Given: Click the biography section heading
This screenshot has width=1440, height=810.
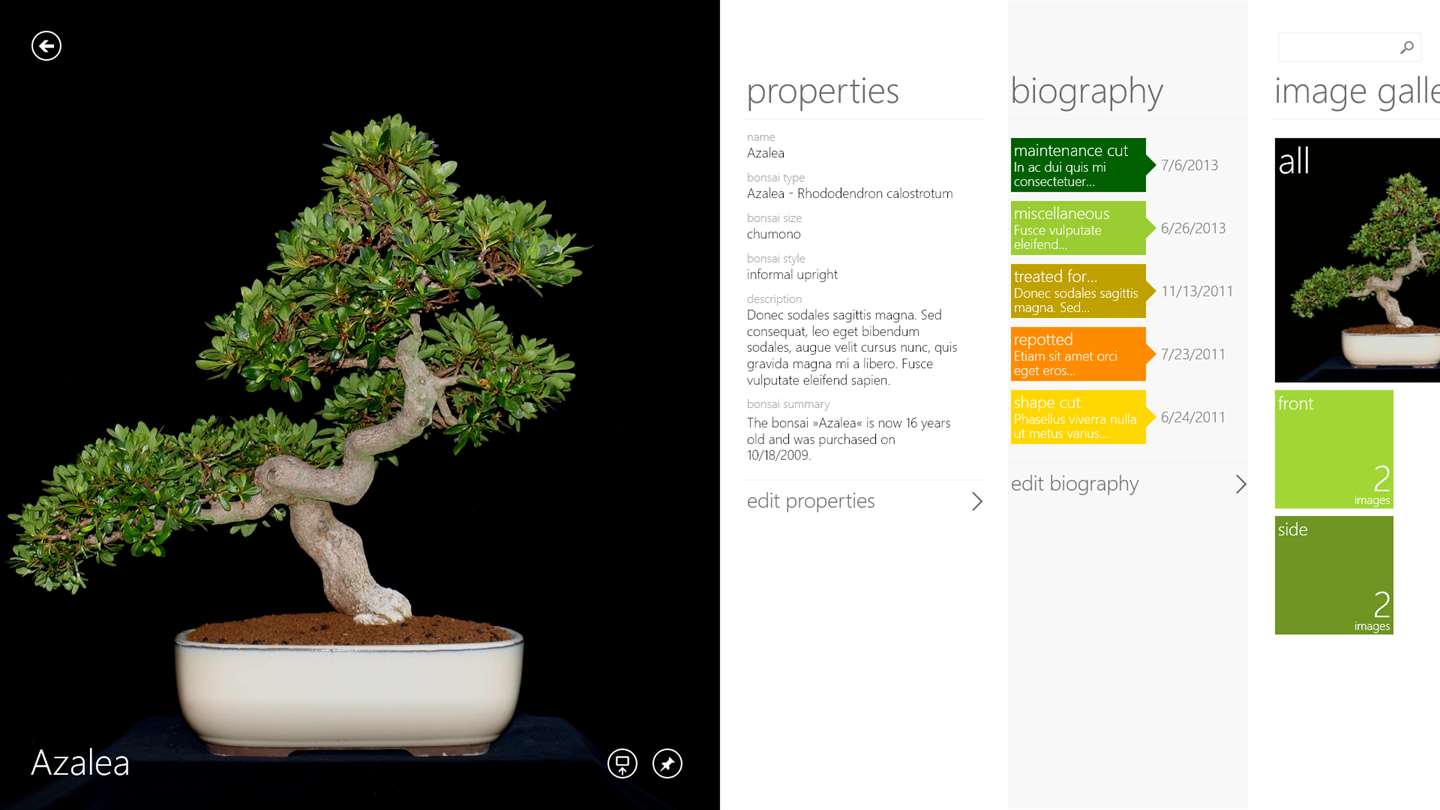Looking at the screenshot, I should [1087, 91].
